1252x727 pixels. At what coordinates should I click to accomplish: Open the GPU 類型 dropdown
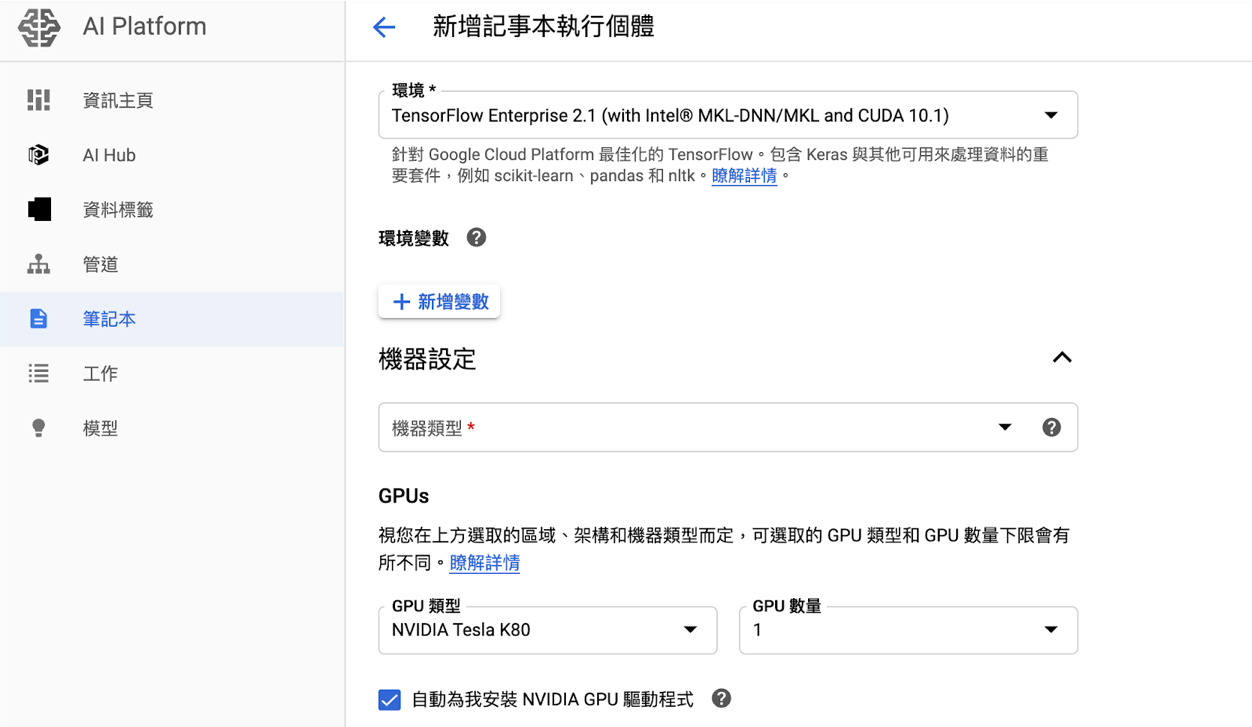click(x=548, y=630)
